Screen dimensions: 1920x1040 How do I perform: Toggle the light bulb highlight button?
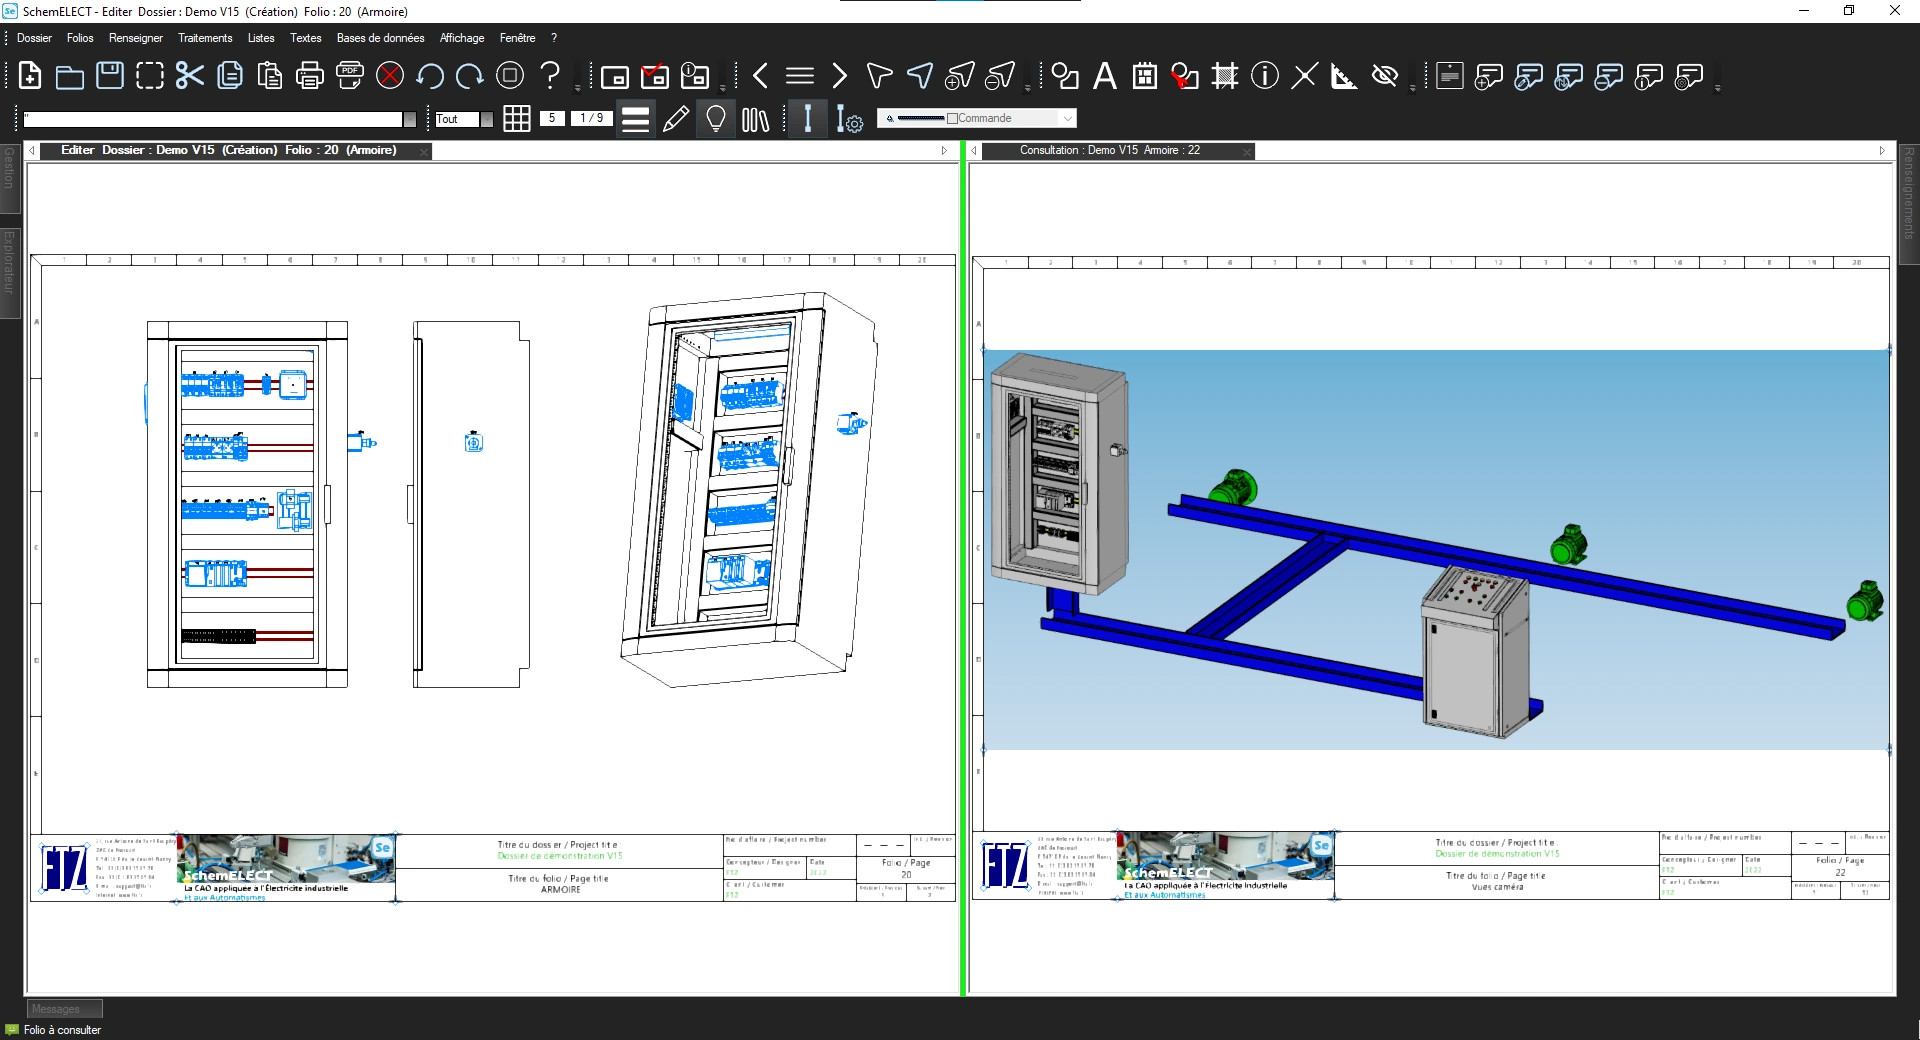(x=716, y=119)
